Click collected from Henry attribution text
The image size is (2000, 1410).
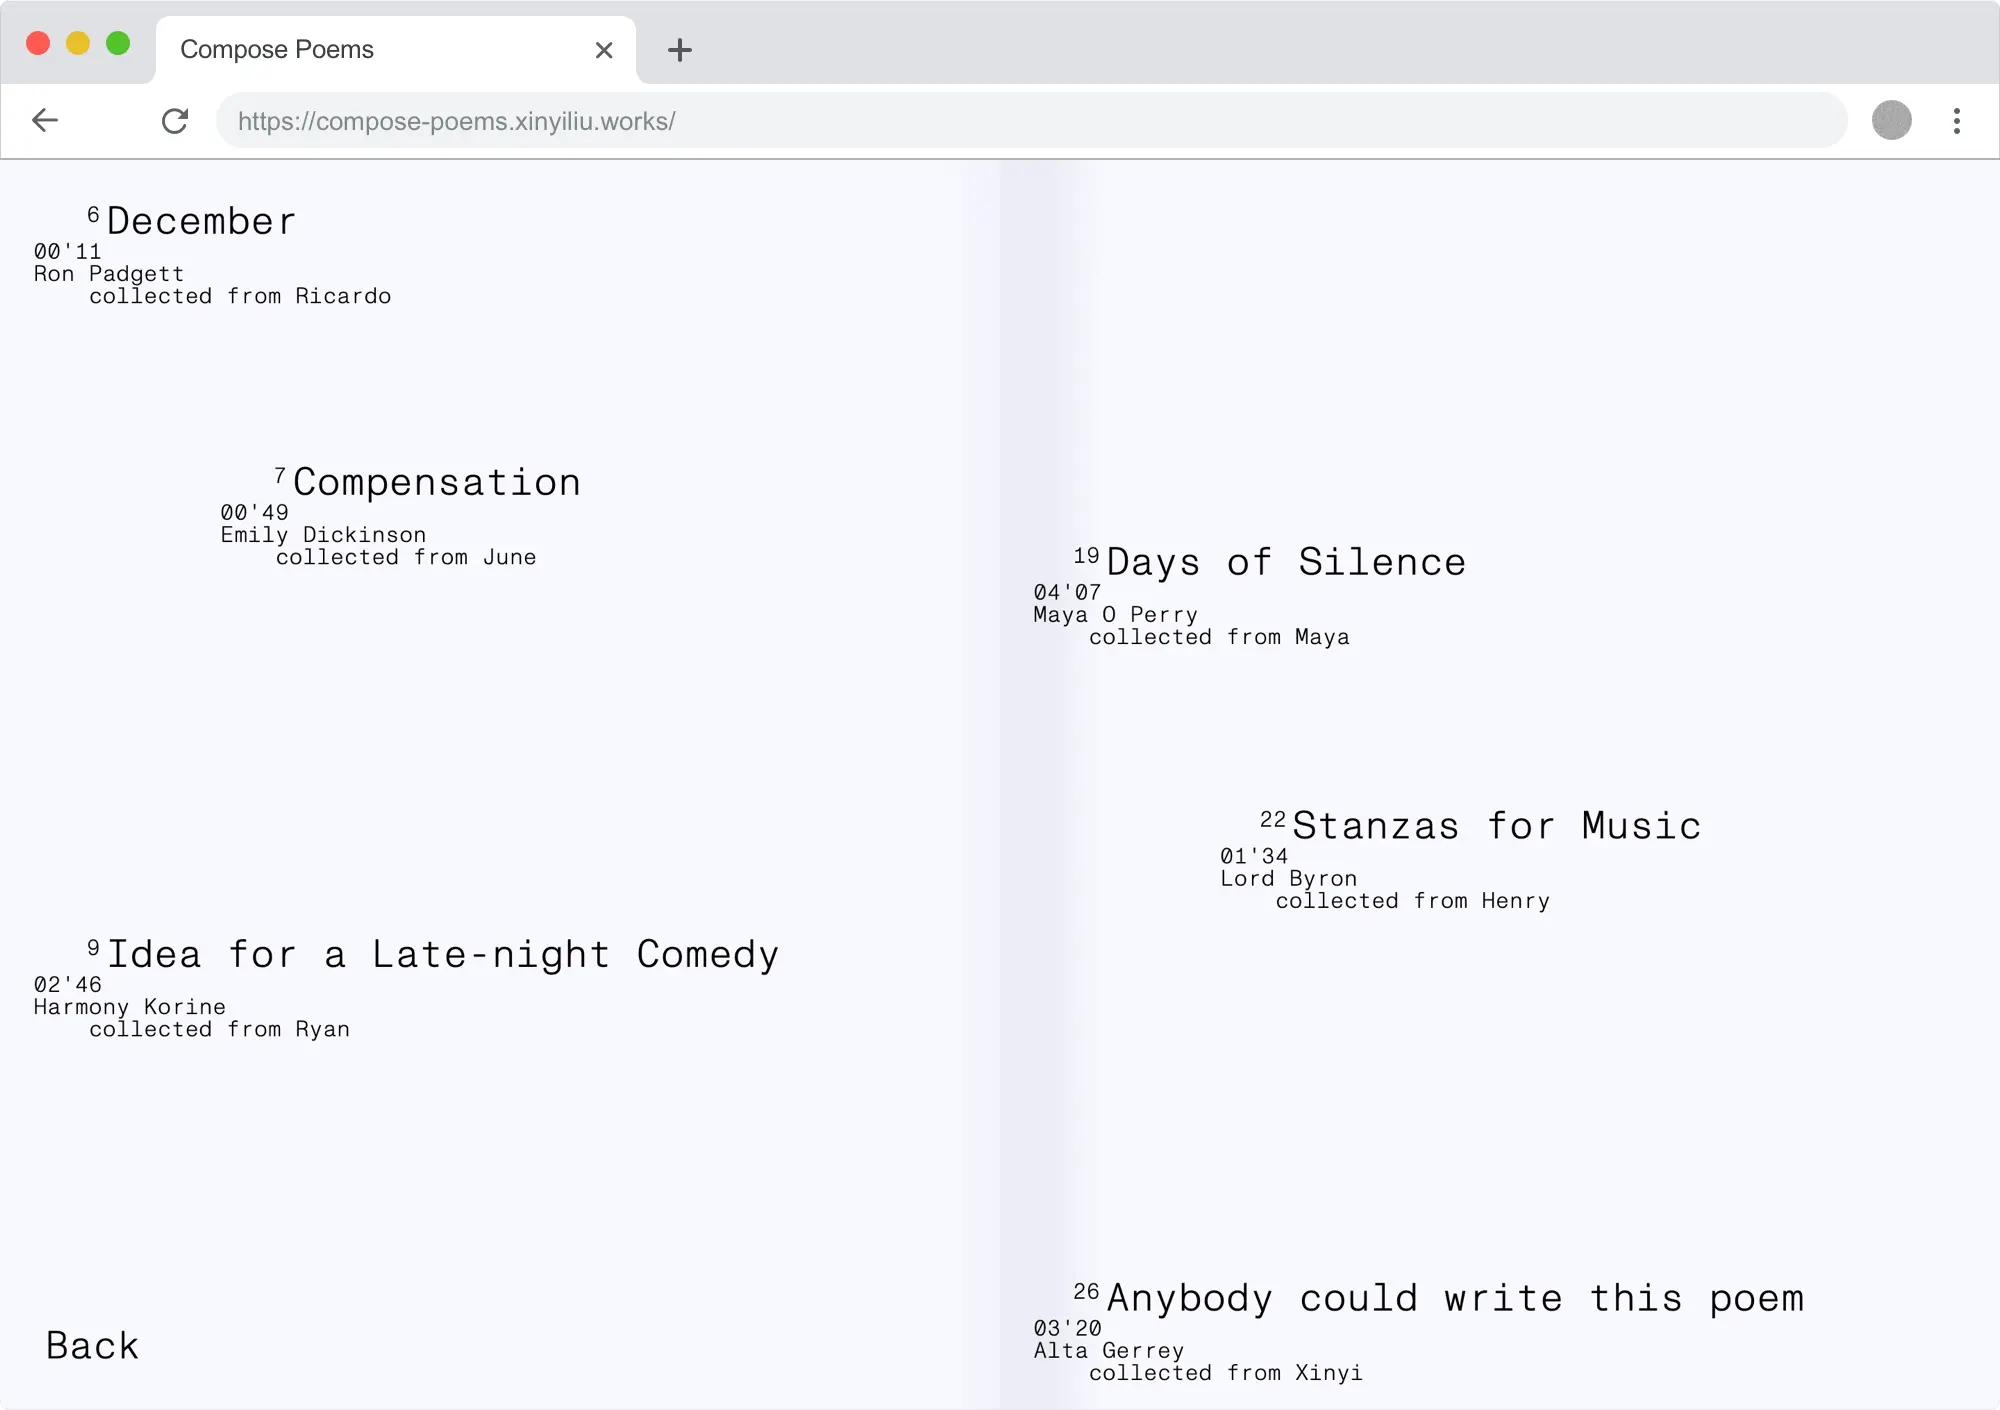click(x=1413, y=900)
